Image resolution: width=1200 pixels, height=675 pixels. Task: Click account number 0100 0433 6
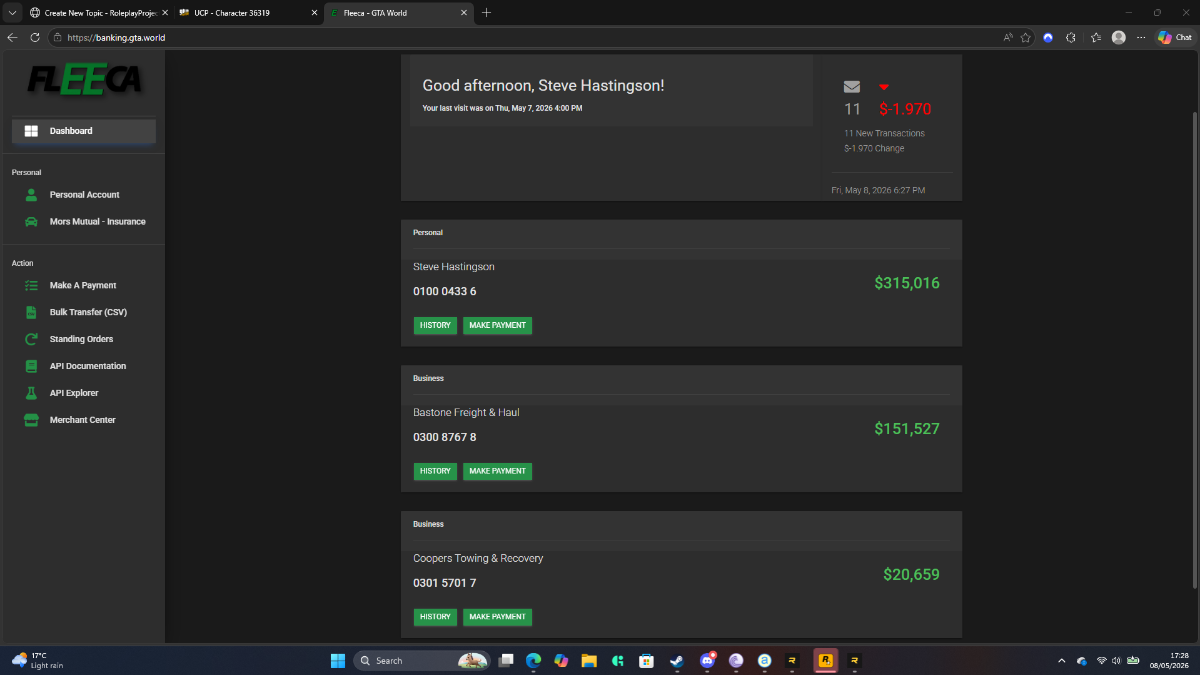click(445, 292)
